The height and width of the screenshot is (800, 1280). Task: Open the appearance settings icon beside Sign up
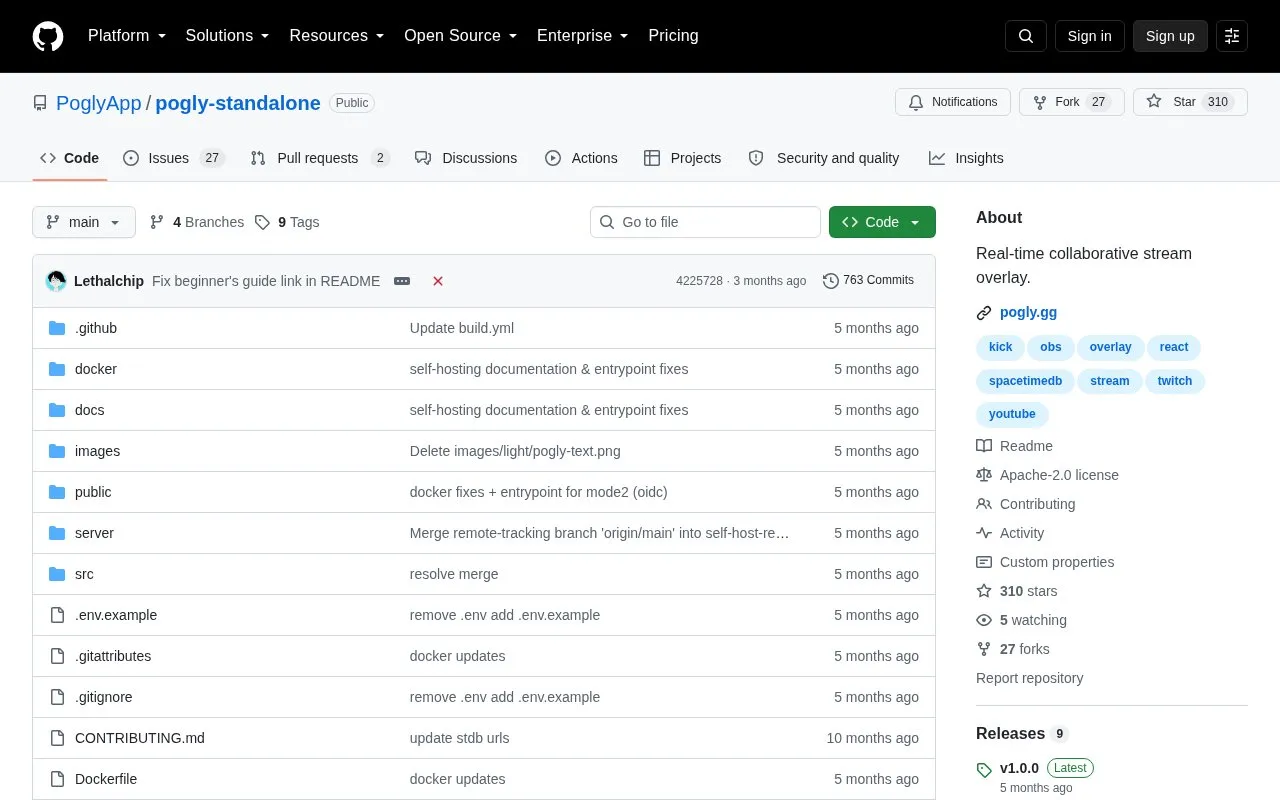point(1232,36)
